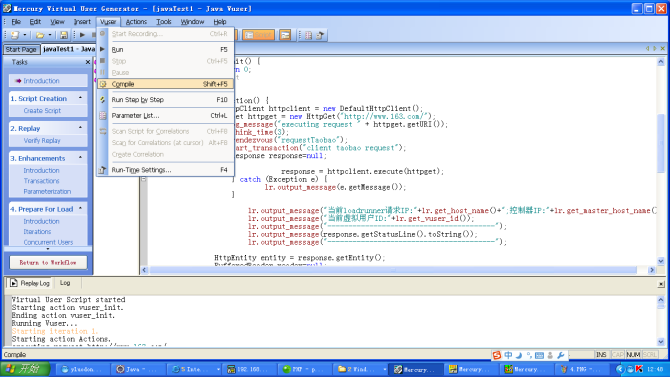Close the Tasks pane

[x=88, y=62]
